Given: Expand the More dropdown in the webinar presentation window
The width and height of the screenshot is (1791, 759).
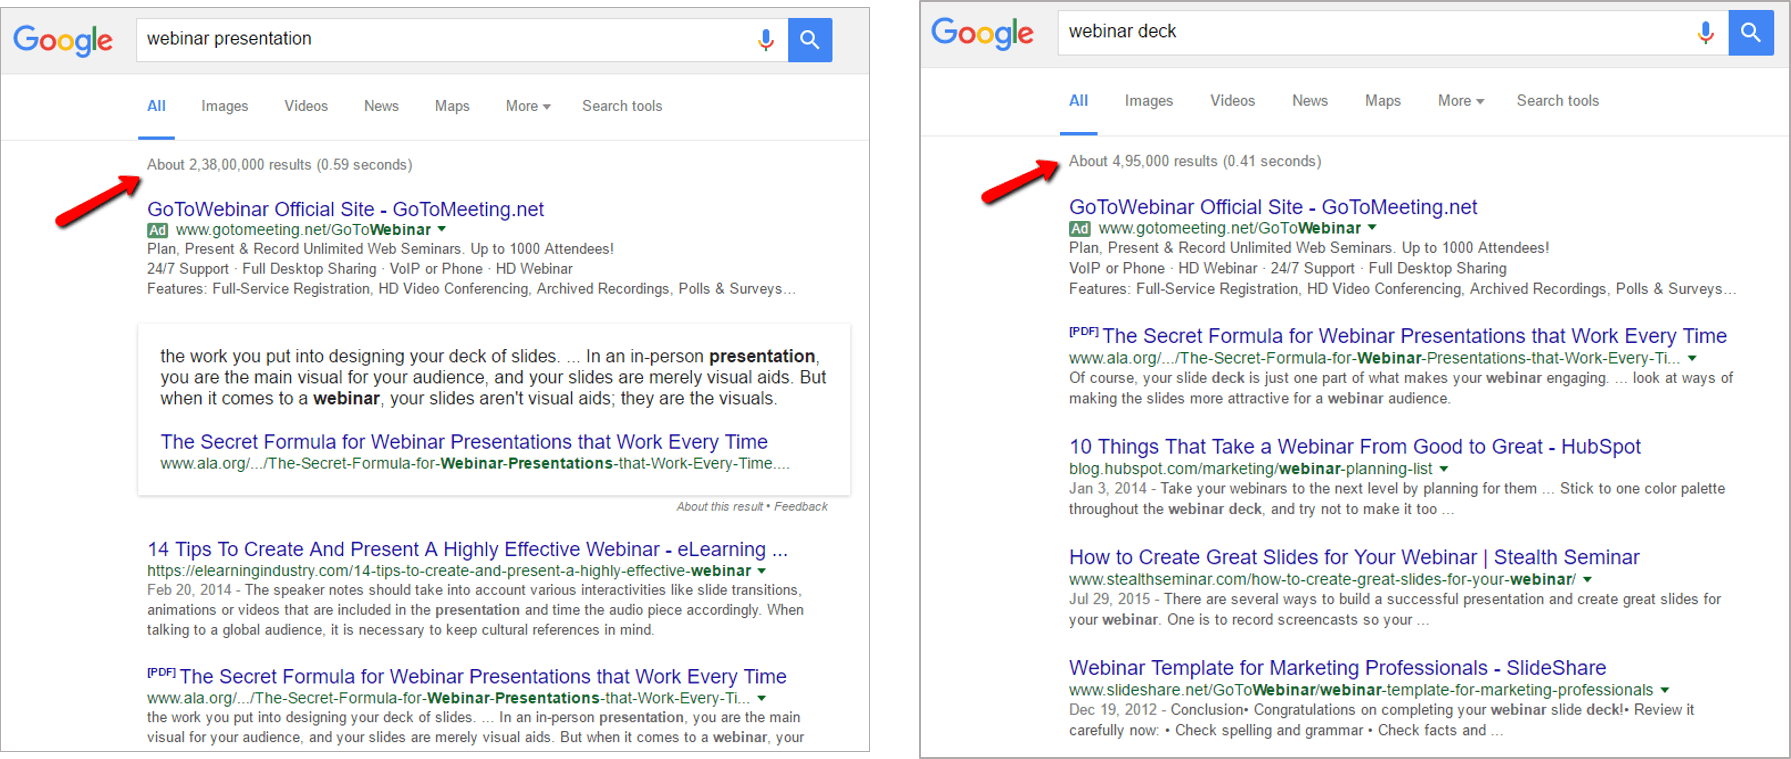Looking at the screenshot, I should click(x=528, y=106).
